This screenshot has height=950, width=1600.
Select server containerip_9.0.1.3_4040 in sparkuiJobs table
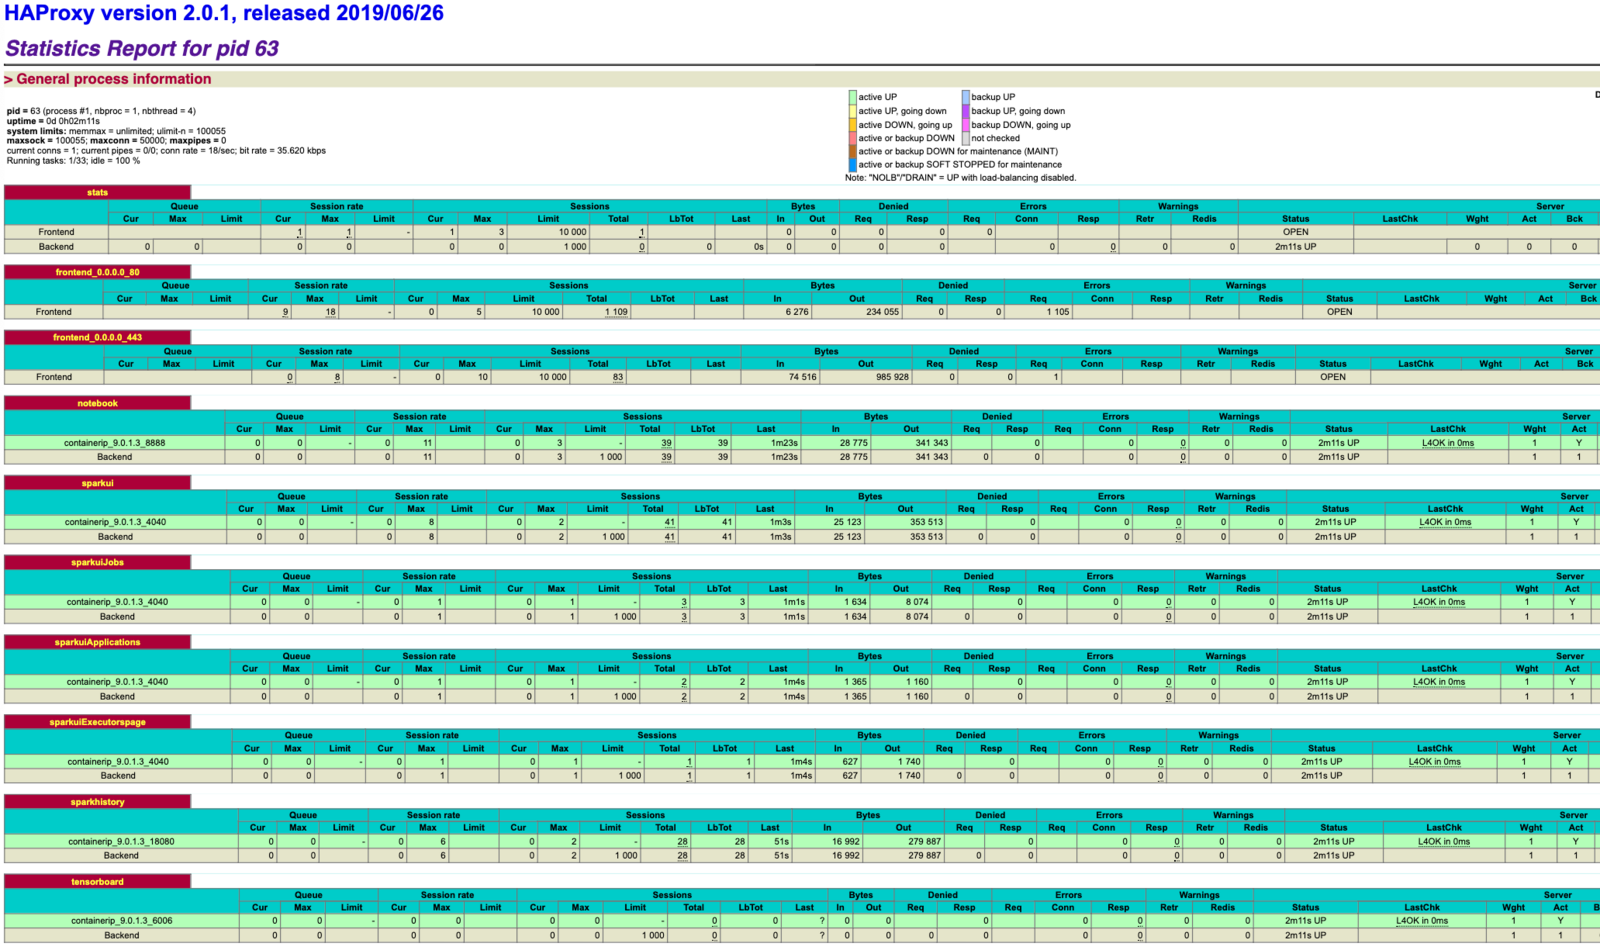(117, 602)
